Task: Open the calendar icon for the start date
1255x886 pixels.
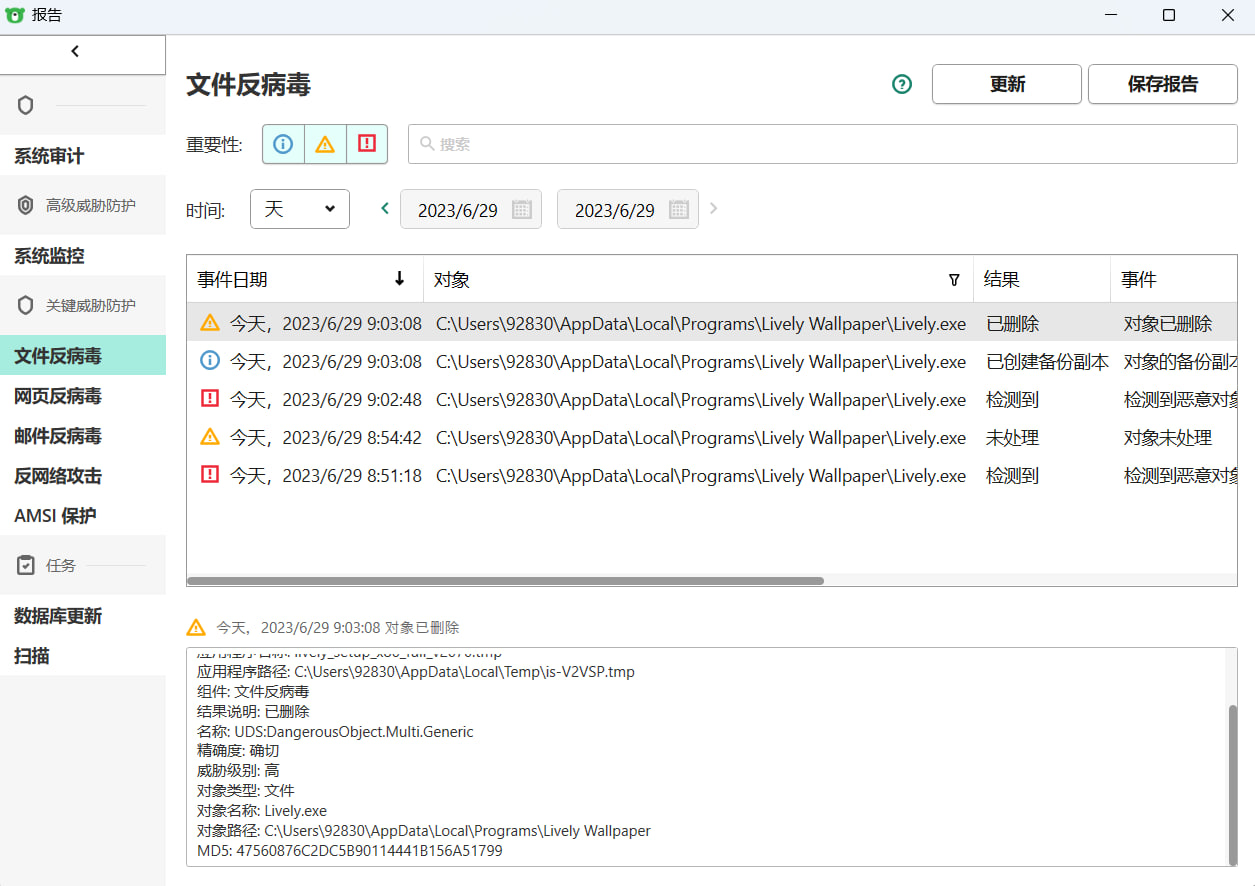Action: 521,209
